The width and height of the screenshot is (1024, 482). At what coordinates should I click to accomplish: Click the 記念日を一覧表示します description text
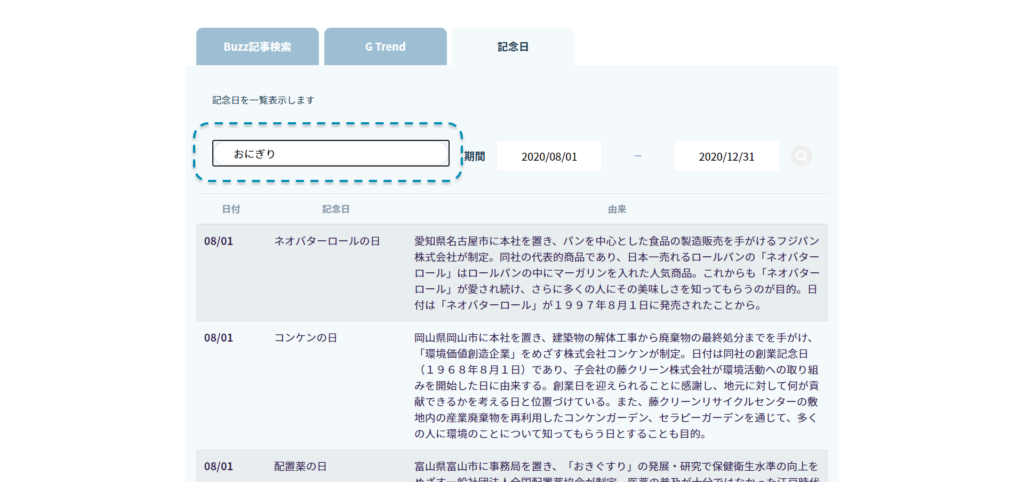(x=263, y=100)
